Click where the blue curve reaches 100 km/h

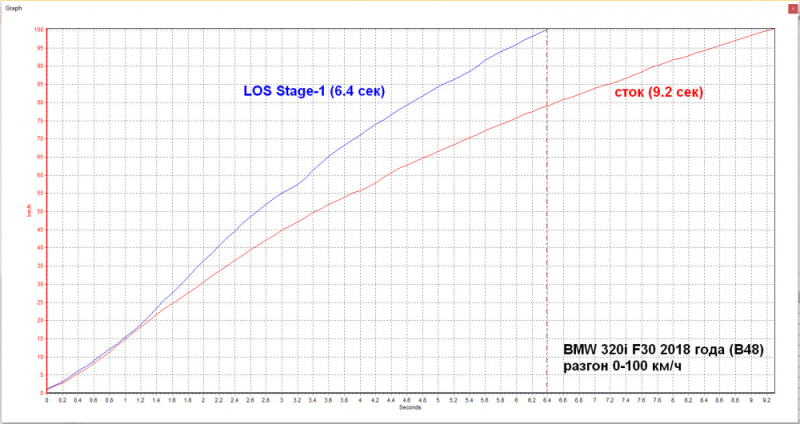[547, 30]
